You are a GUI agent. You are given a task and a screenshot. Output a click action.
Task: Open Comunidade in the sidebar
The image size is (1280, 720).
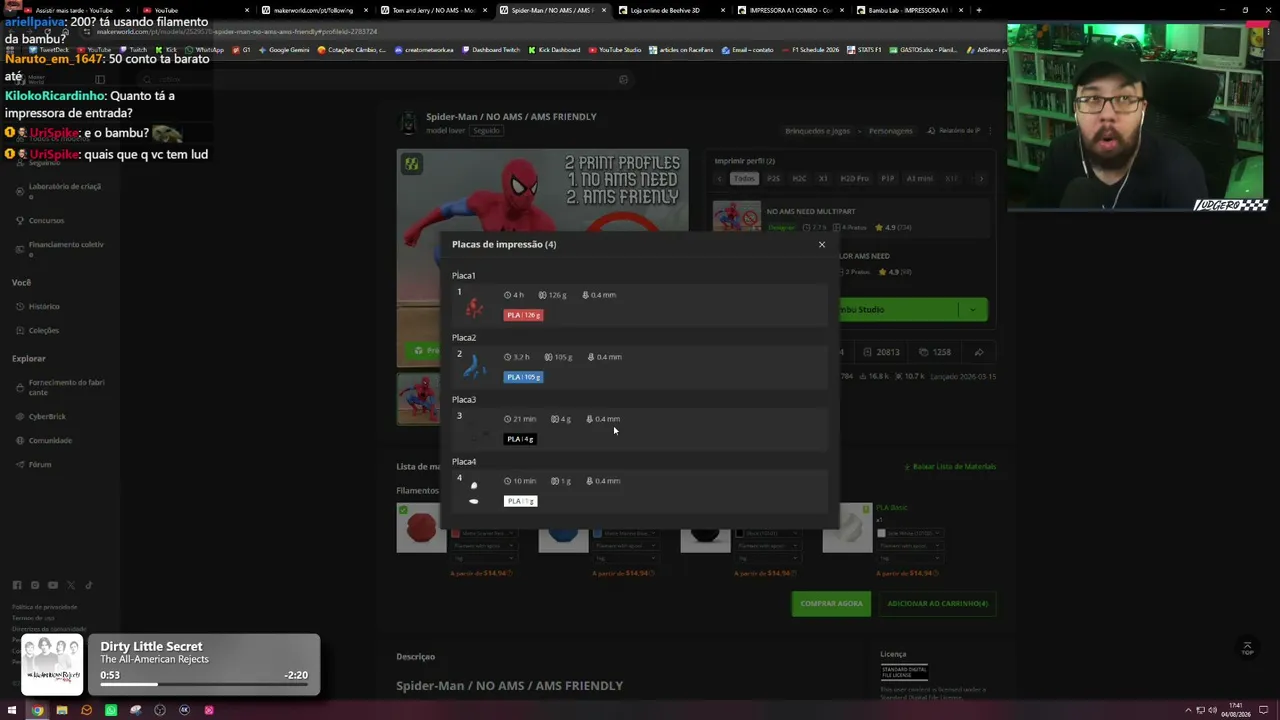[50, 440]
